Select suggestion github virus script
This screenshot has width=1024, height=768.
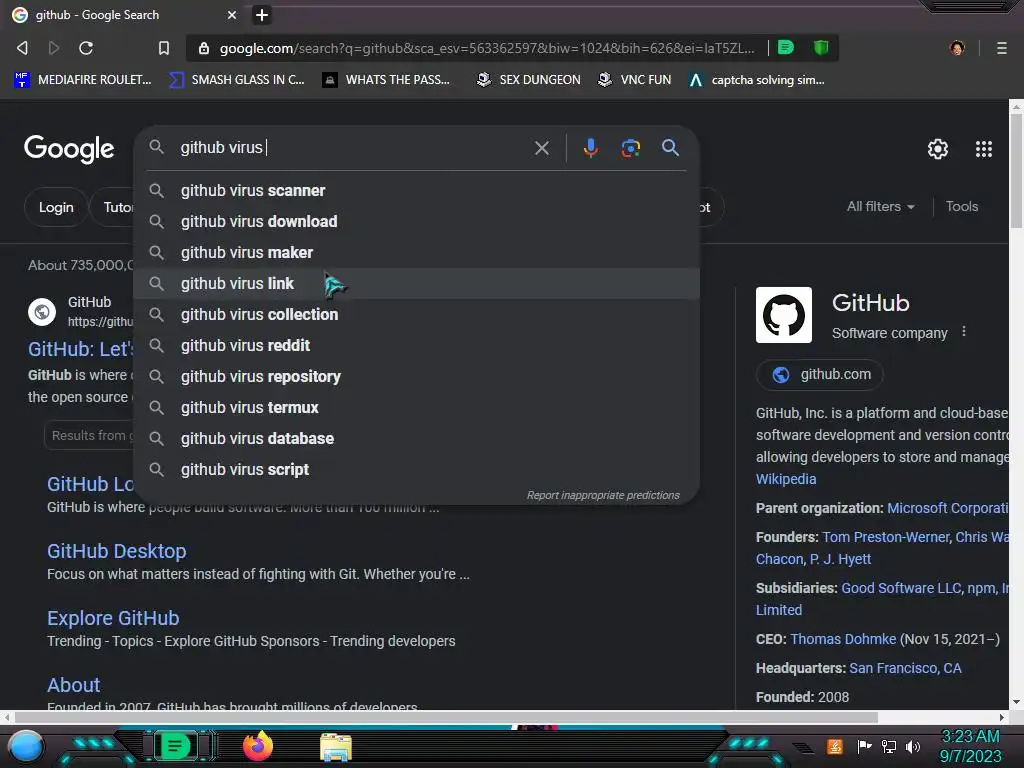(x=416, y=470)
